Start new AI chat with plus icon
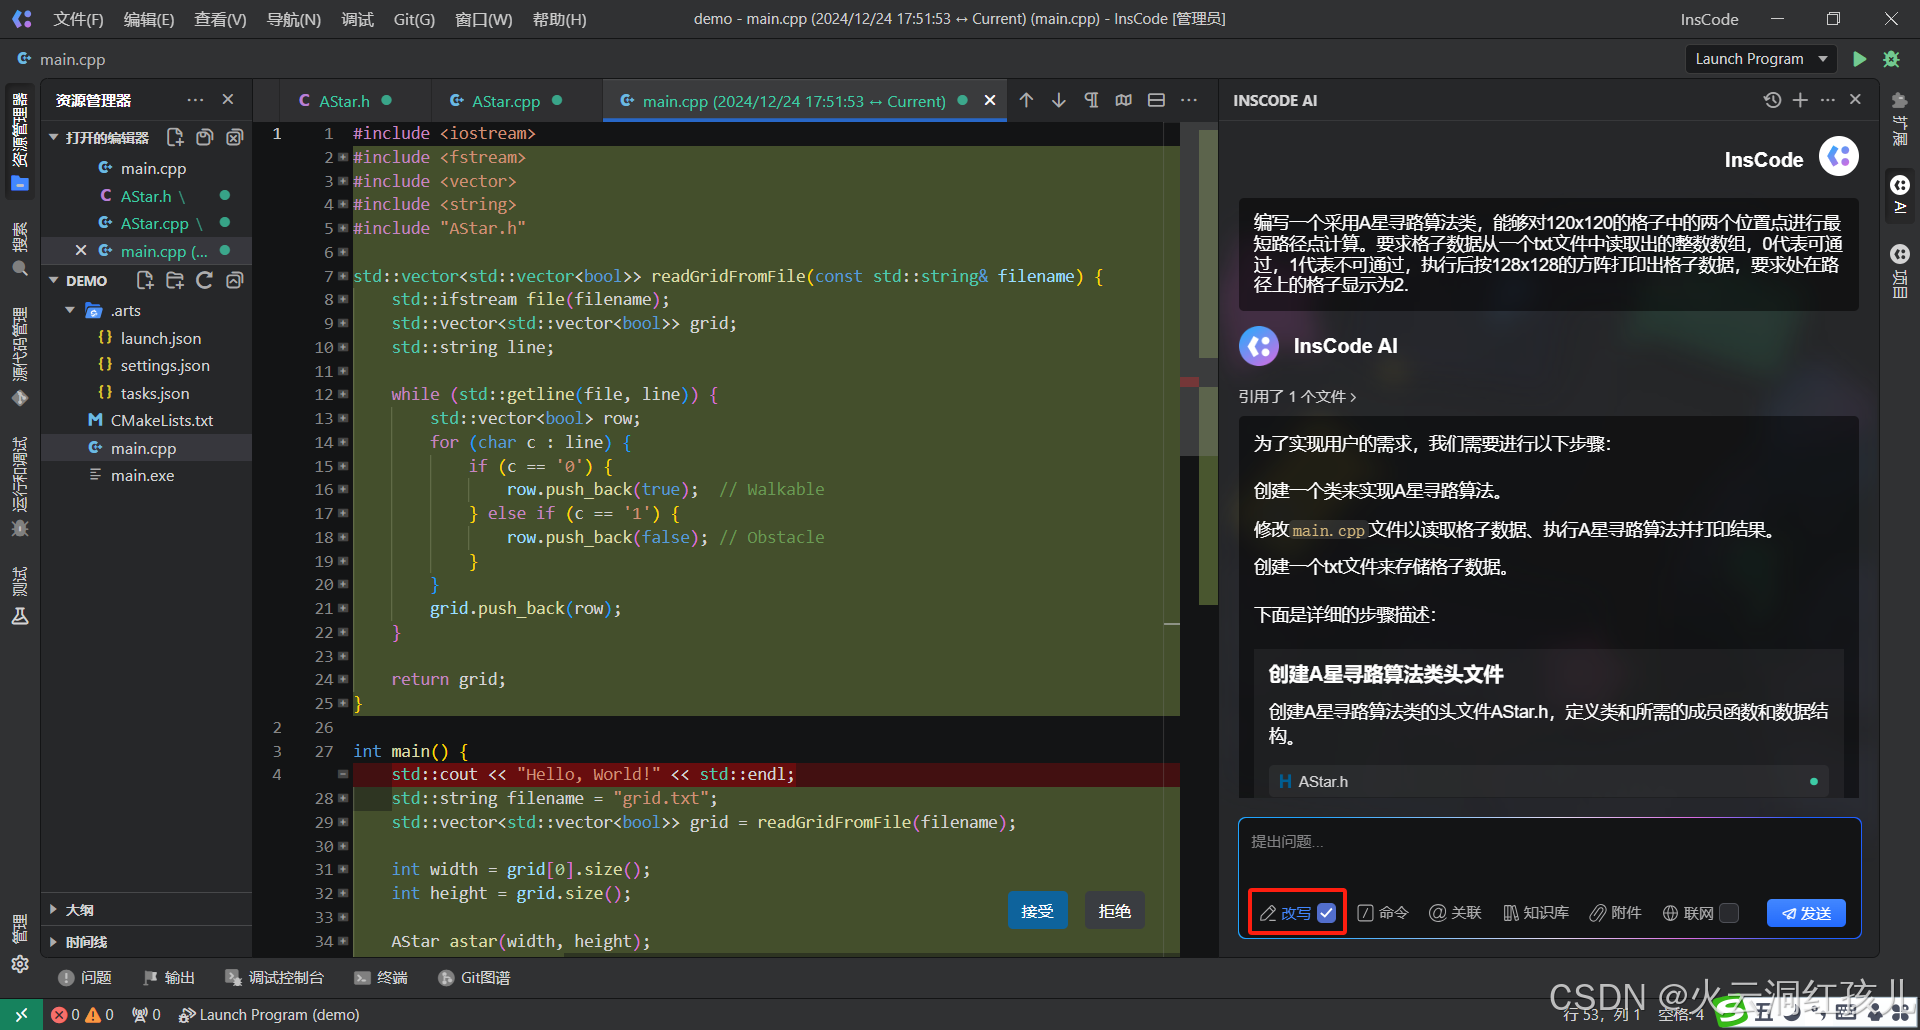 (1800, 100)
